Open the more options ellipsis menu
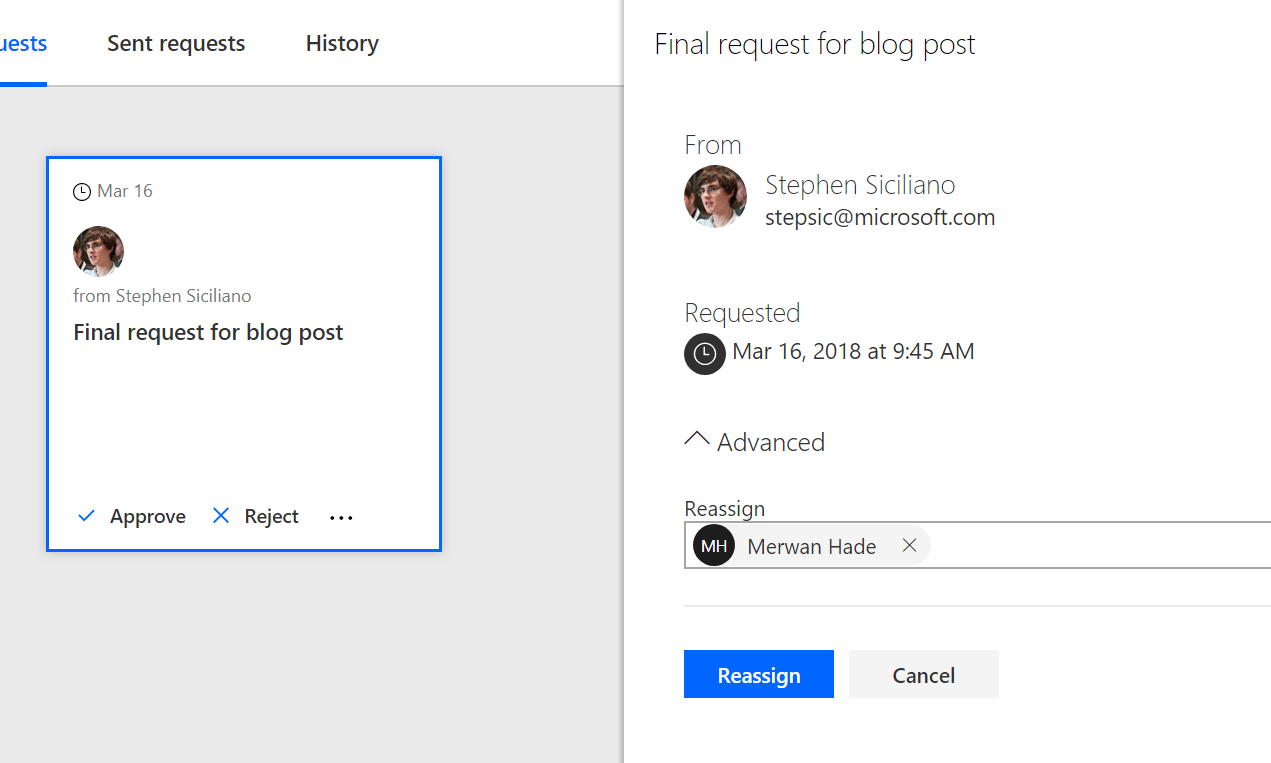This screenshot has width=1271, height=763. click(x=341, y=517)
